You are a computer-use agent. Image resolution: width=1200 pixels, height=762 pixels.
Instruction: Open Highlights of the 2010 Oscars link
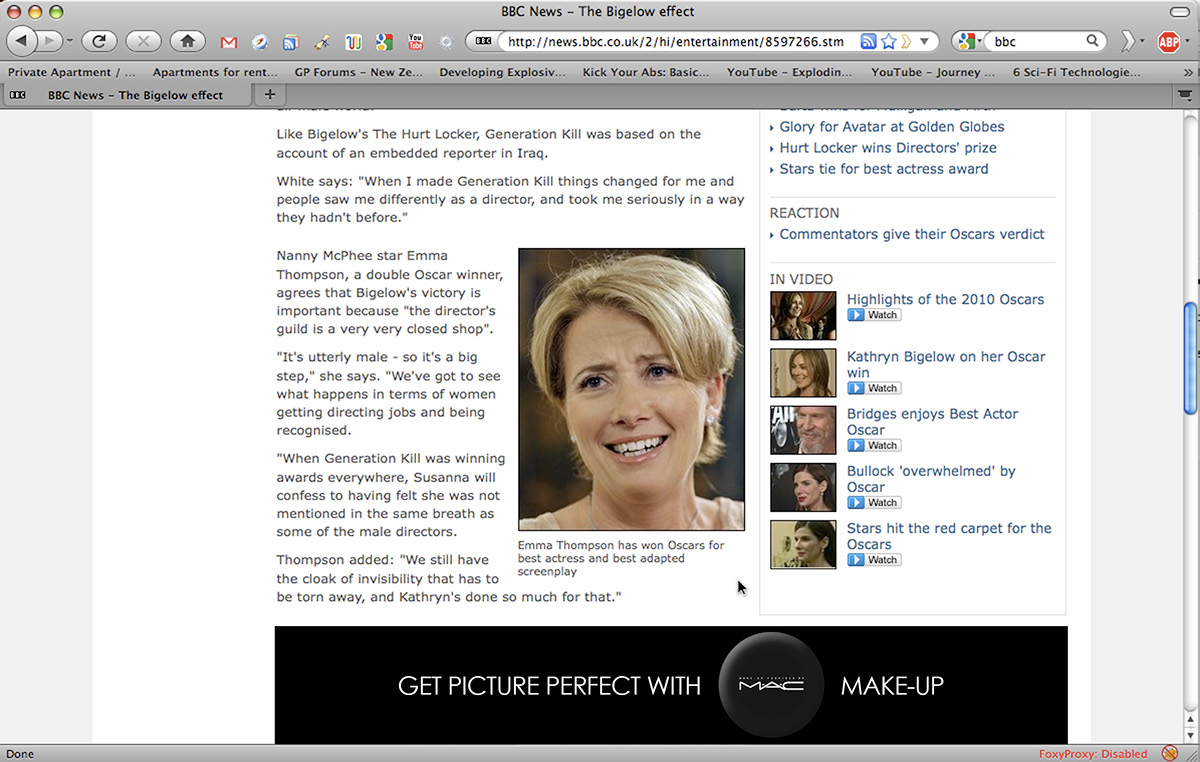(x=945, y=299)
